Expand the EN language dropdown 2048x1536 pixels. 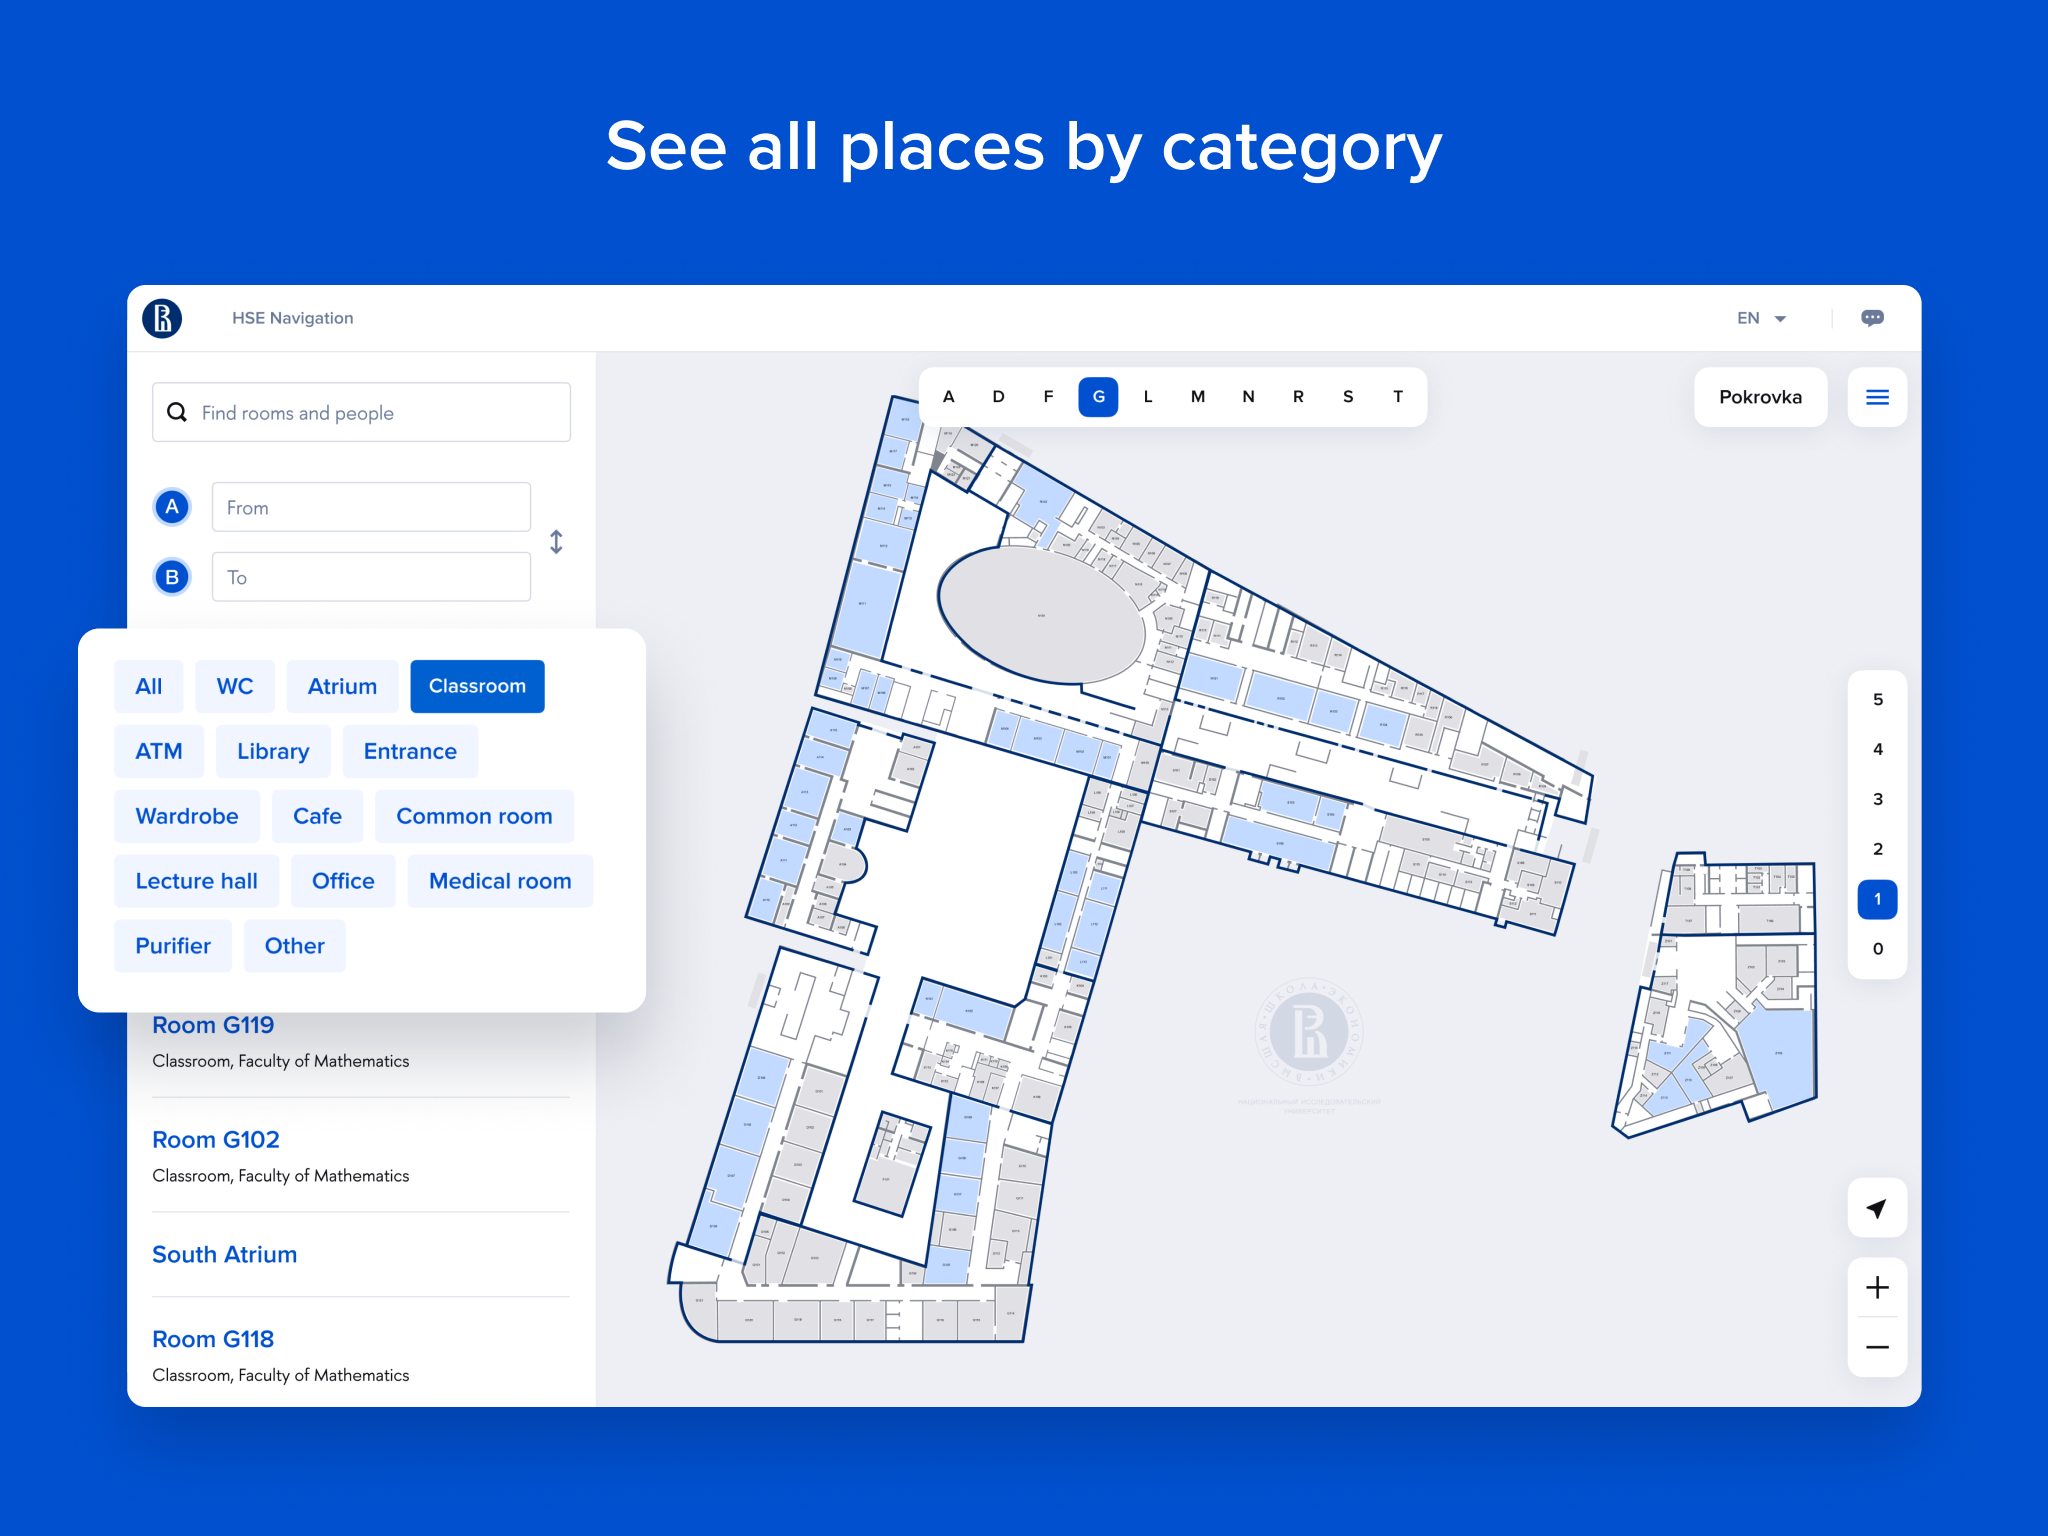(x=1760, y=318)
